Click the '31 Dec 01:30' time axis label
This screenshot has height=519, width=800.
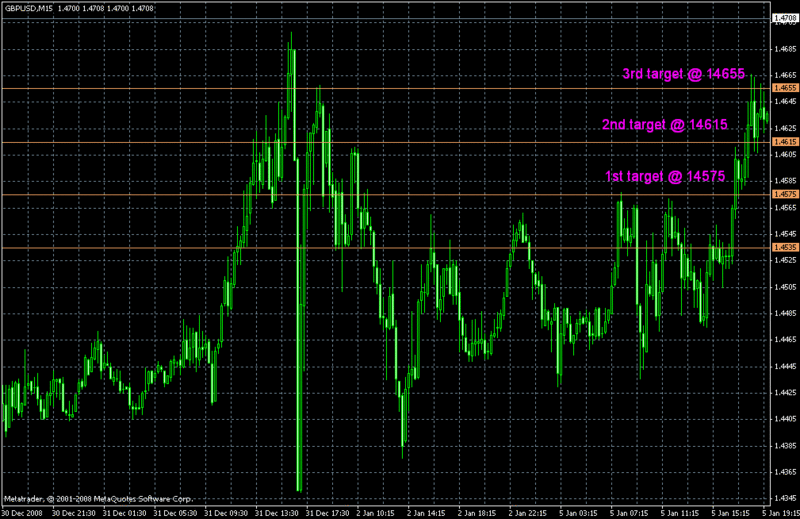[124, 513]
